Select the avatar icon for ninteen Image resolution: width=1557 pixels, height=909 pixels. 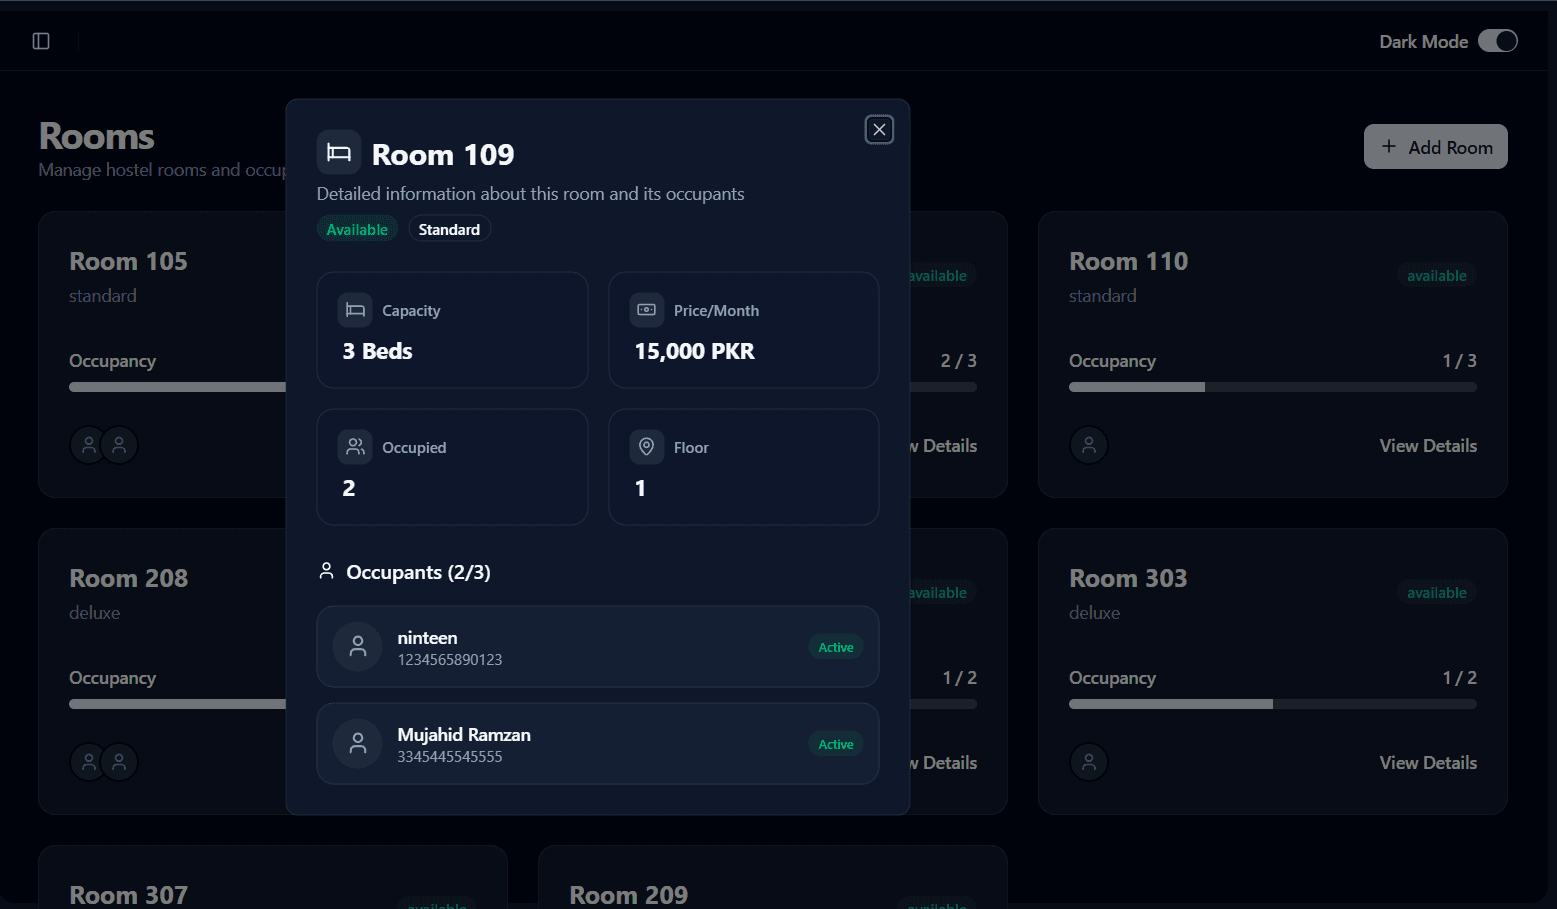coord(358,647)
